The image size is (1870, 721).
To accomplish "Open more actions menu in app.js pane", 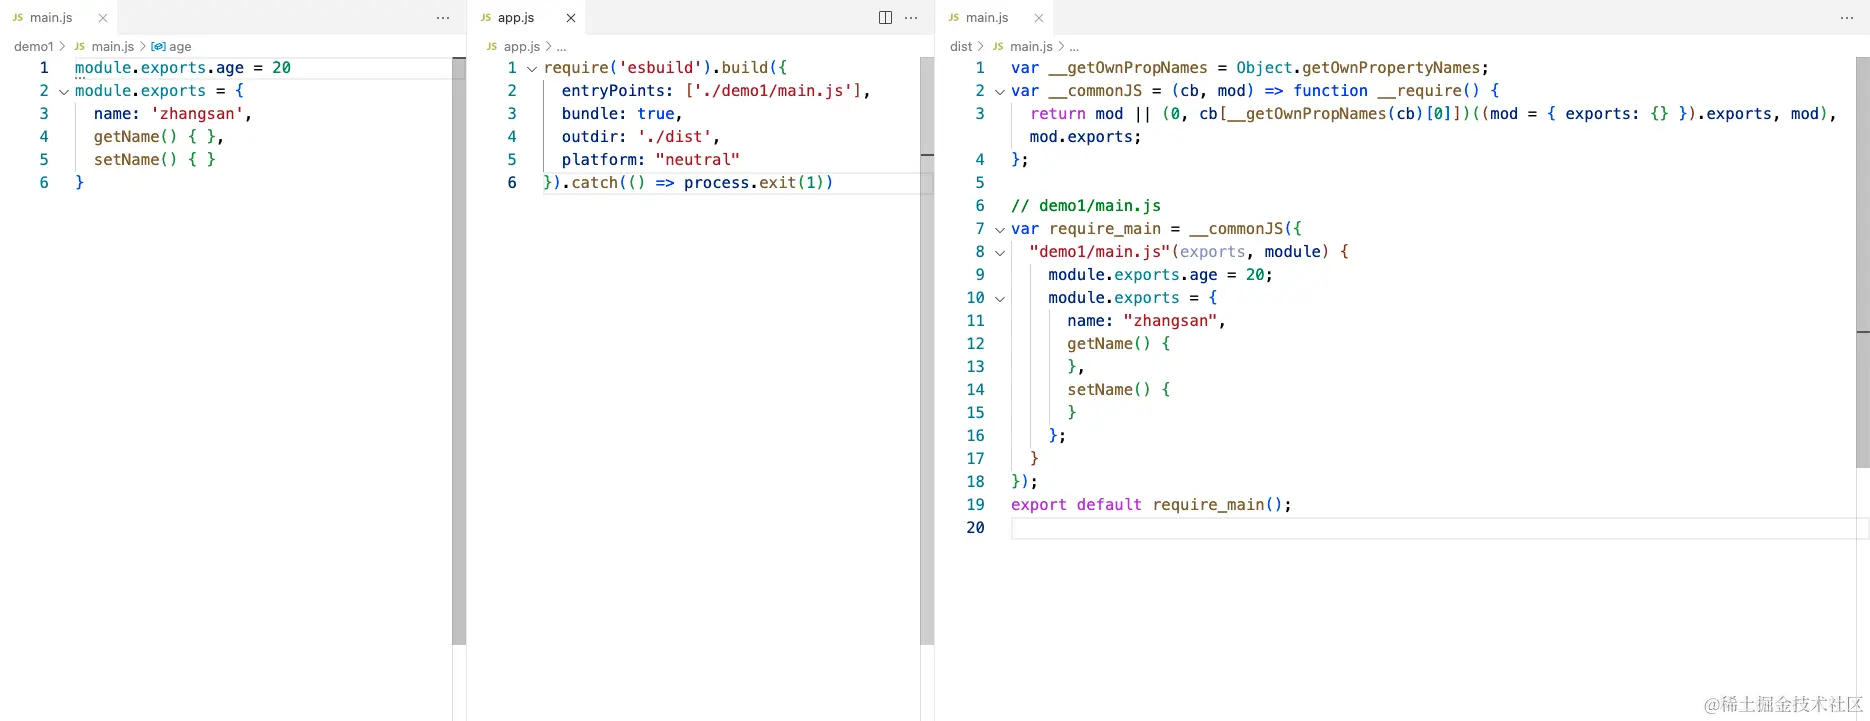I will tap(911, 18).
